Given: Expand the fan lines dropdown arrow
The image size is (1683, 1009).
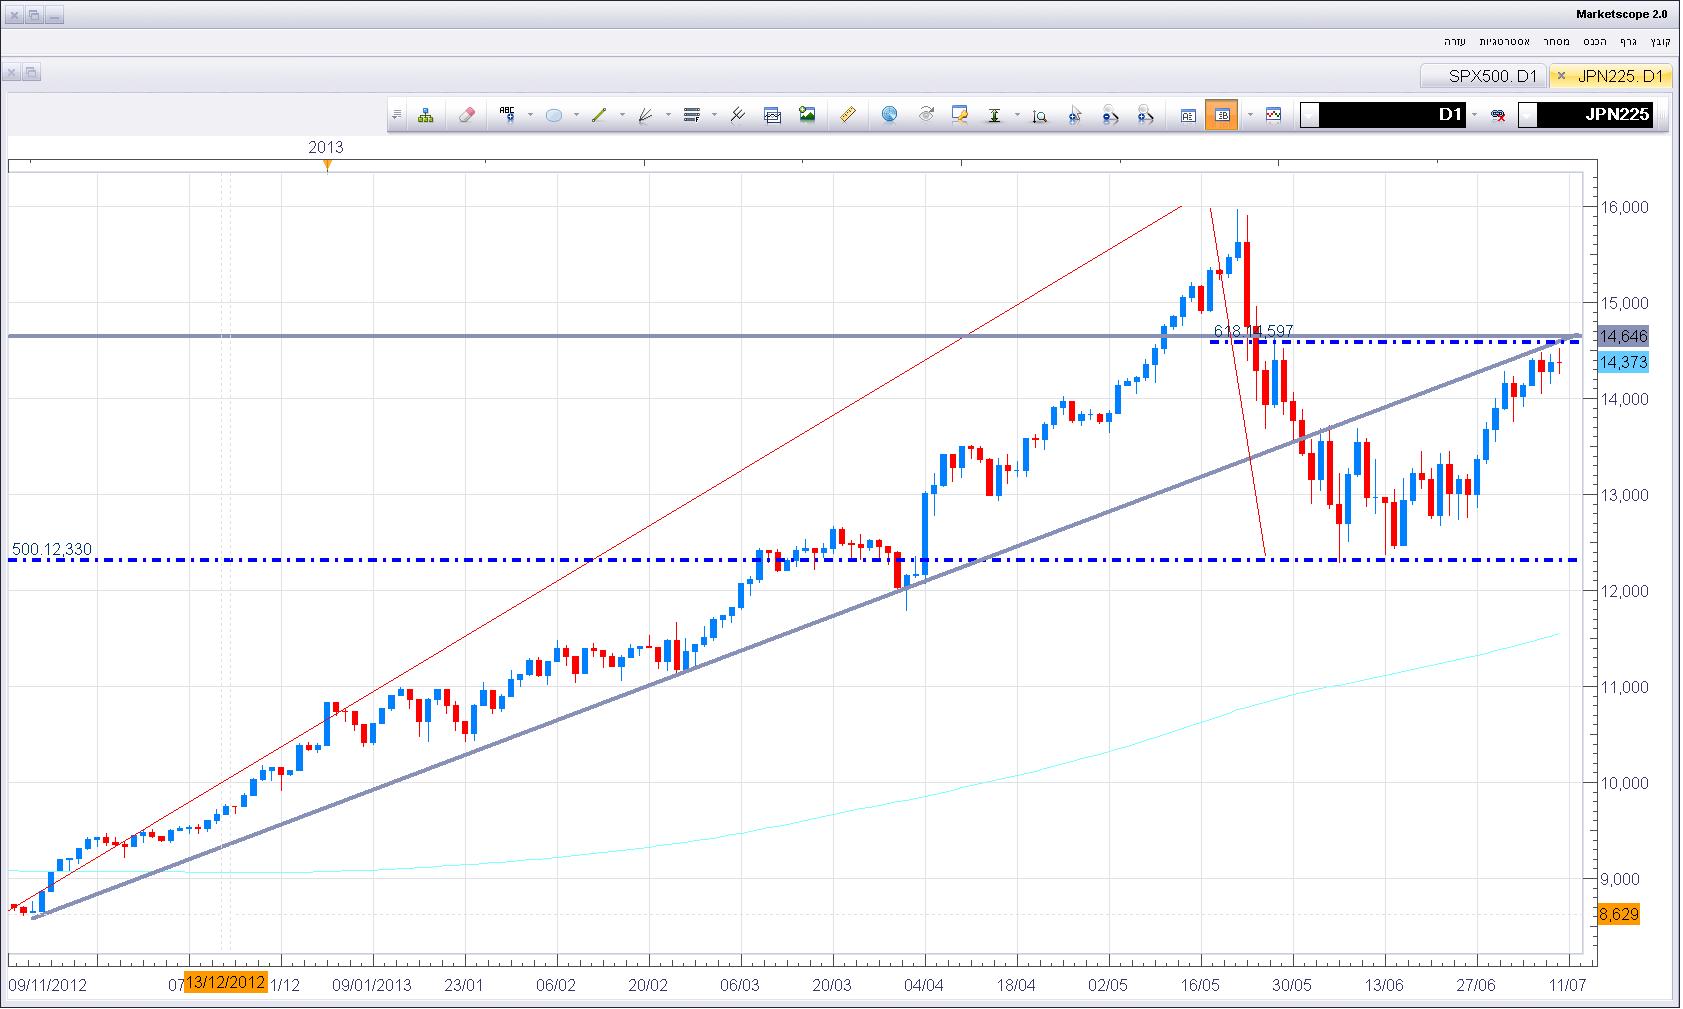Looking at the screenshot, I should point(668,115).
